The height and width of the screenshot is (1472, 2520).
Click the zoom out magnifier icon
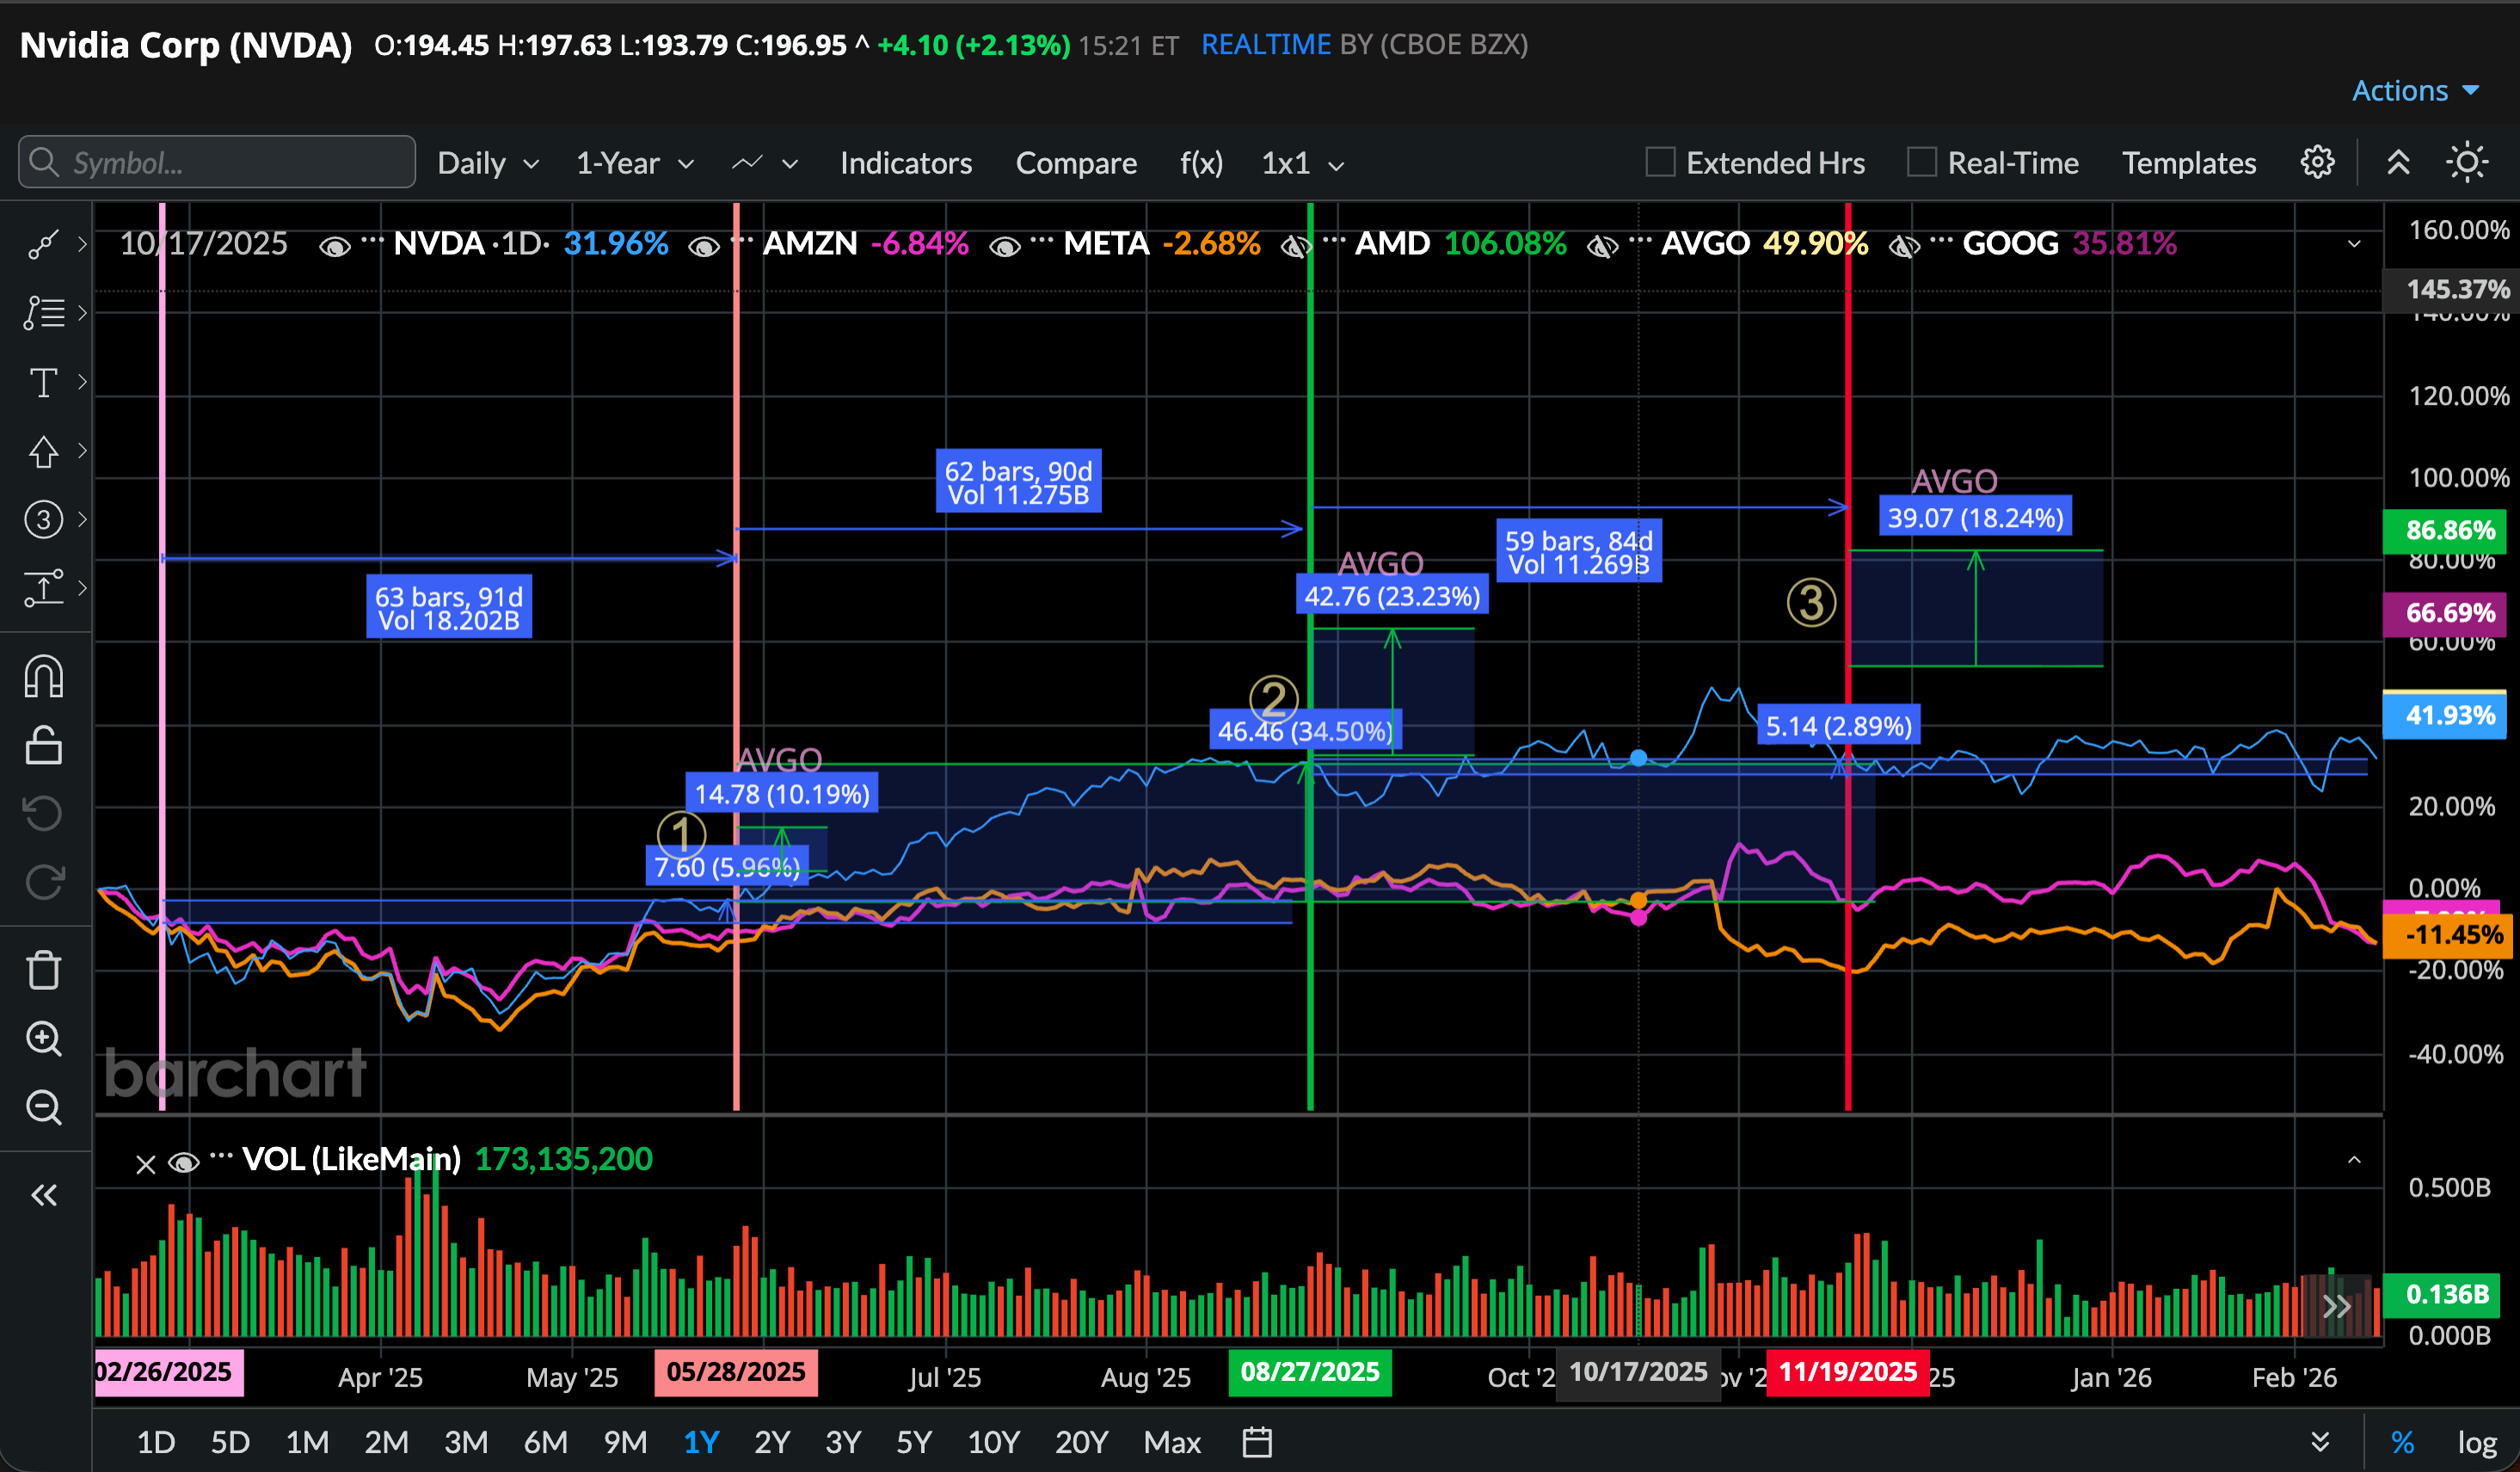[43, 1108]
